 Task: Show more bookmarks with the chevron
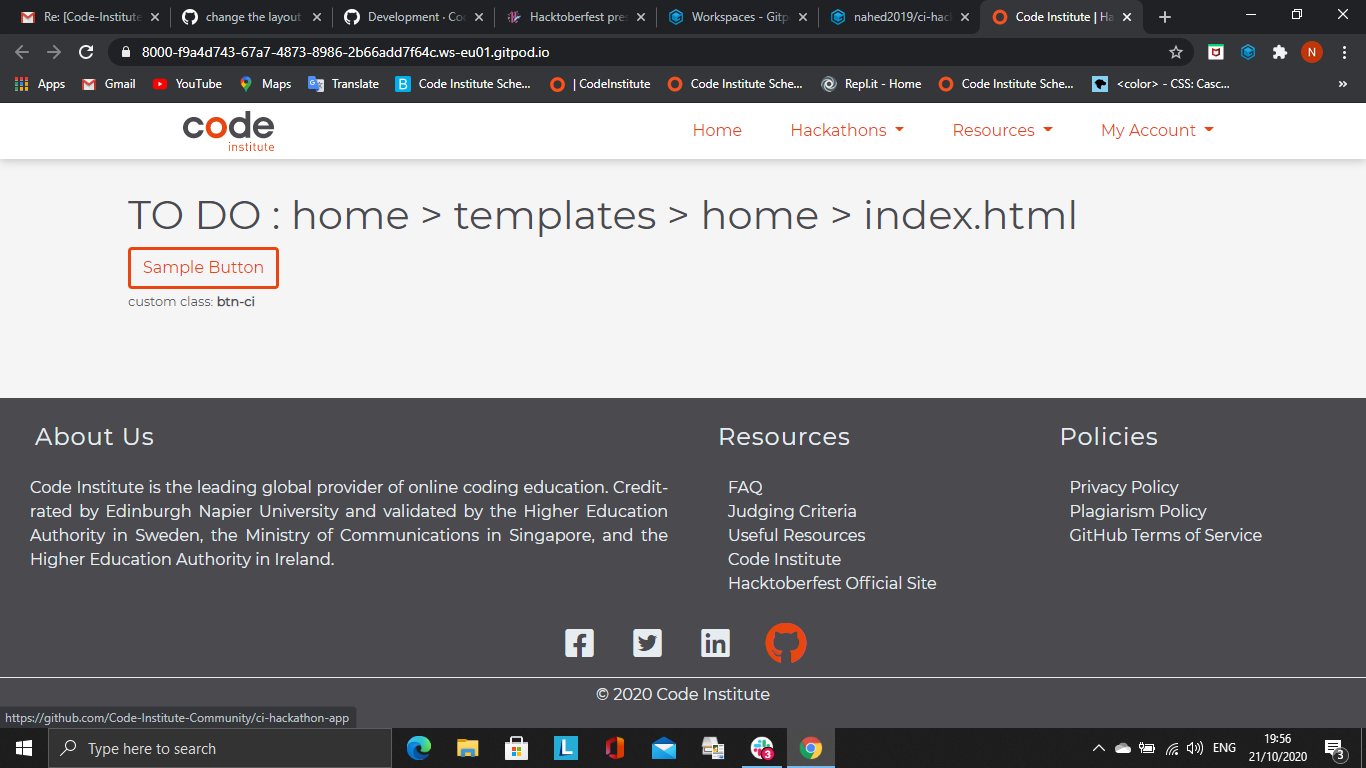pos(1342,84)
